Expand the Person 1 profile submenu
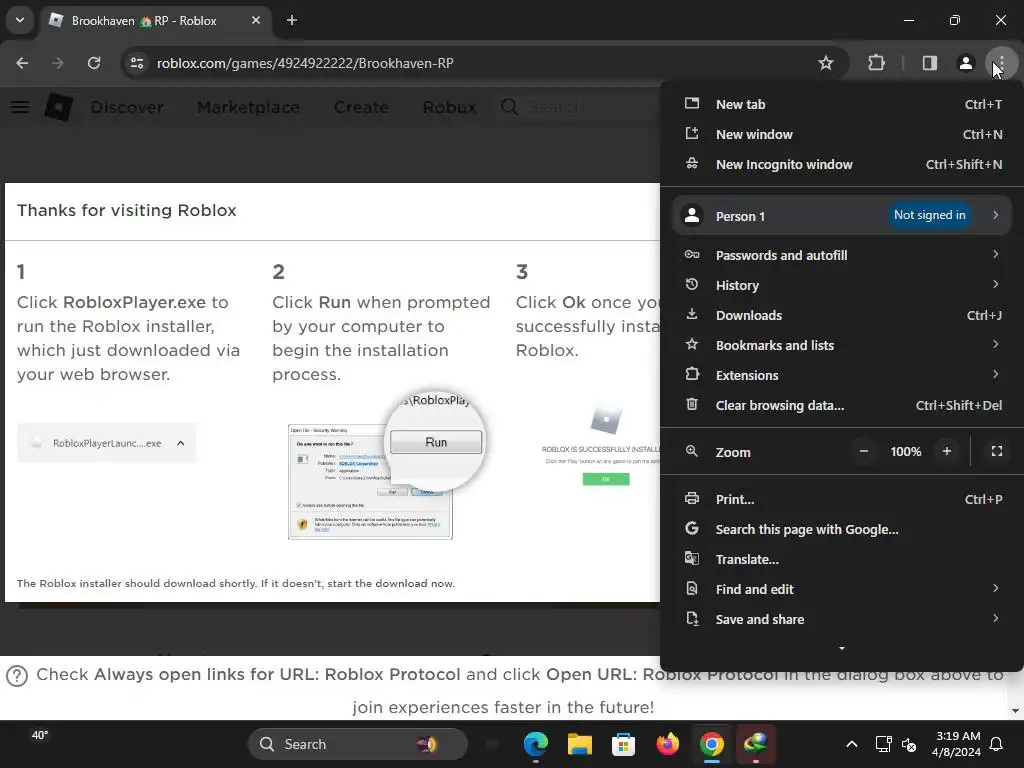The height and width of the screenshot is (768, 1024). click(x=842, y=216)
